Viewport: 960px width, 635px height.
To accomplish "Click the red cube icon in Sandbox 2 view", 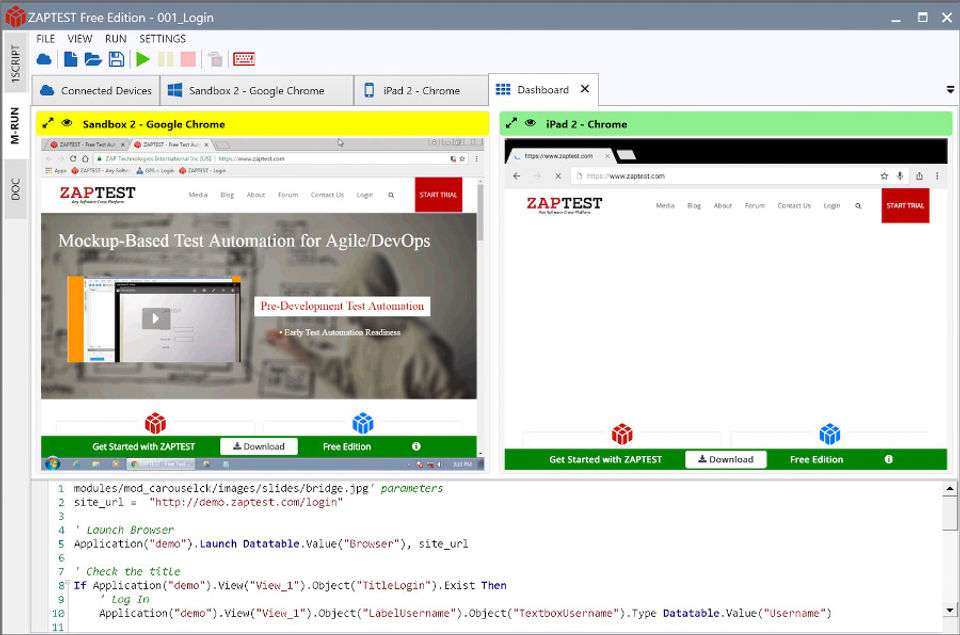I will click(155, 423).
